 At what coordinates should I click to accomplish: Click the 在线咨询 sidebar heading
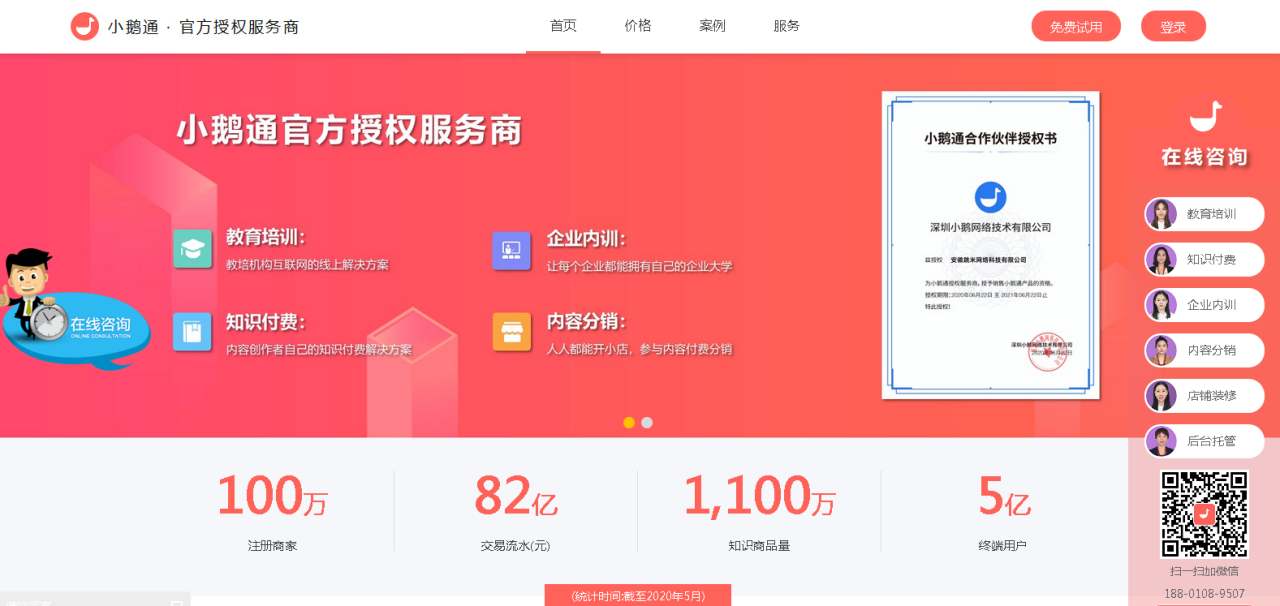pos(1204,157)
